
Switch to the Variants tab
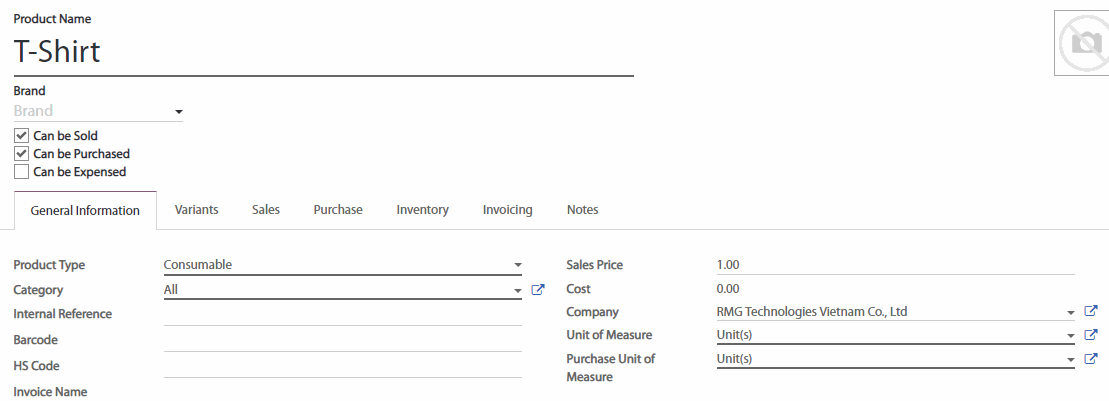click(x=196, y=210)
